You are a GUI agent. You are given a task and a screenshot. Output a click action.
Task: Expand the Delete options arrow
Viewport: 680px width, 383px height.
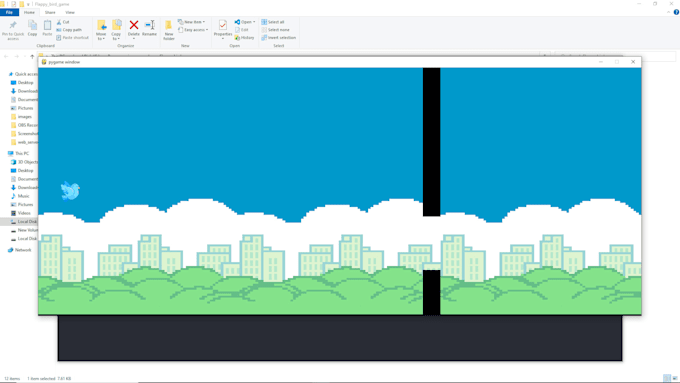[134, 39]
